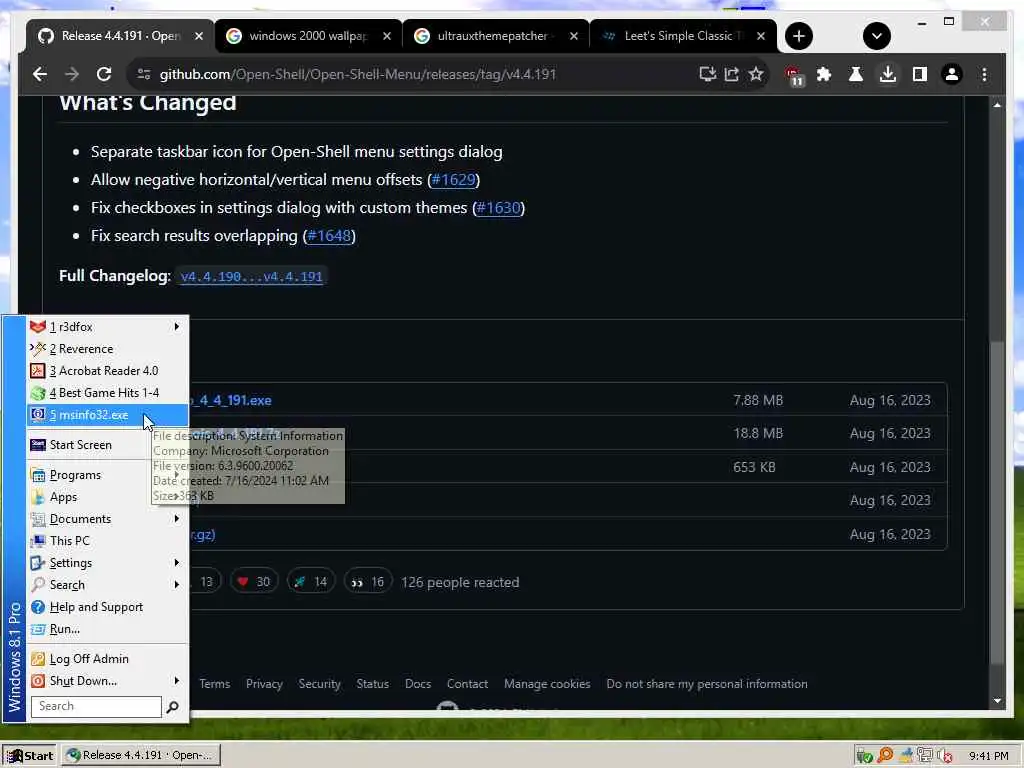The image size is (1024, 768).
Task: Open the v4.4.190...v4.4.191 changelog link
Action: 251,276
